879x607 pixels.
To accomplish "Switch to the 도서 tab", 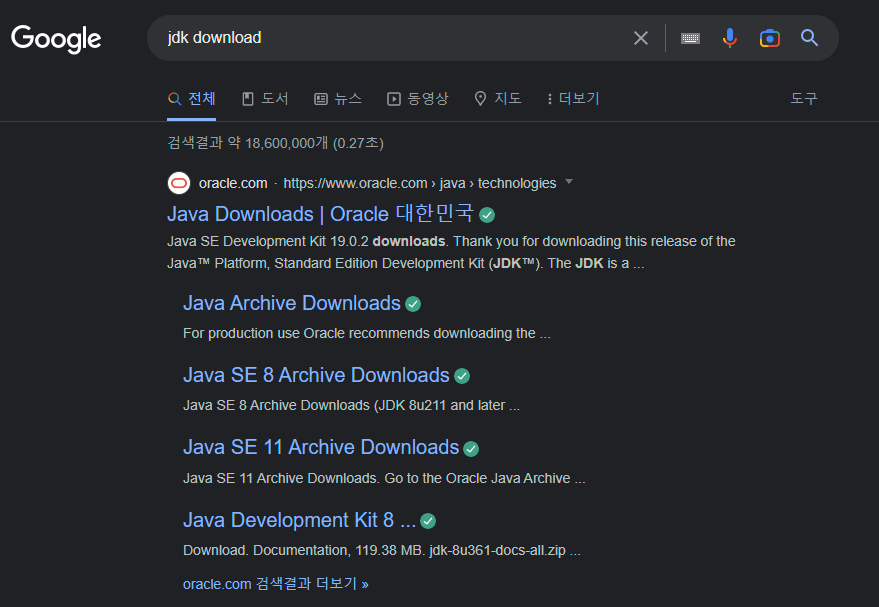I will (265, 99).
